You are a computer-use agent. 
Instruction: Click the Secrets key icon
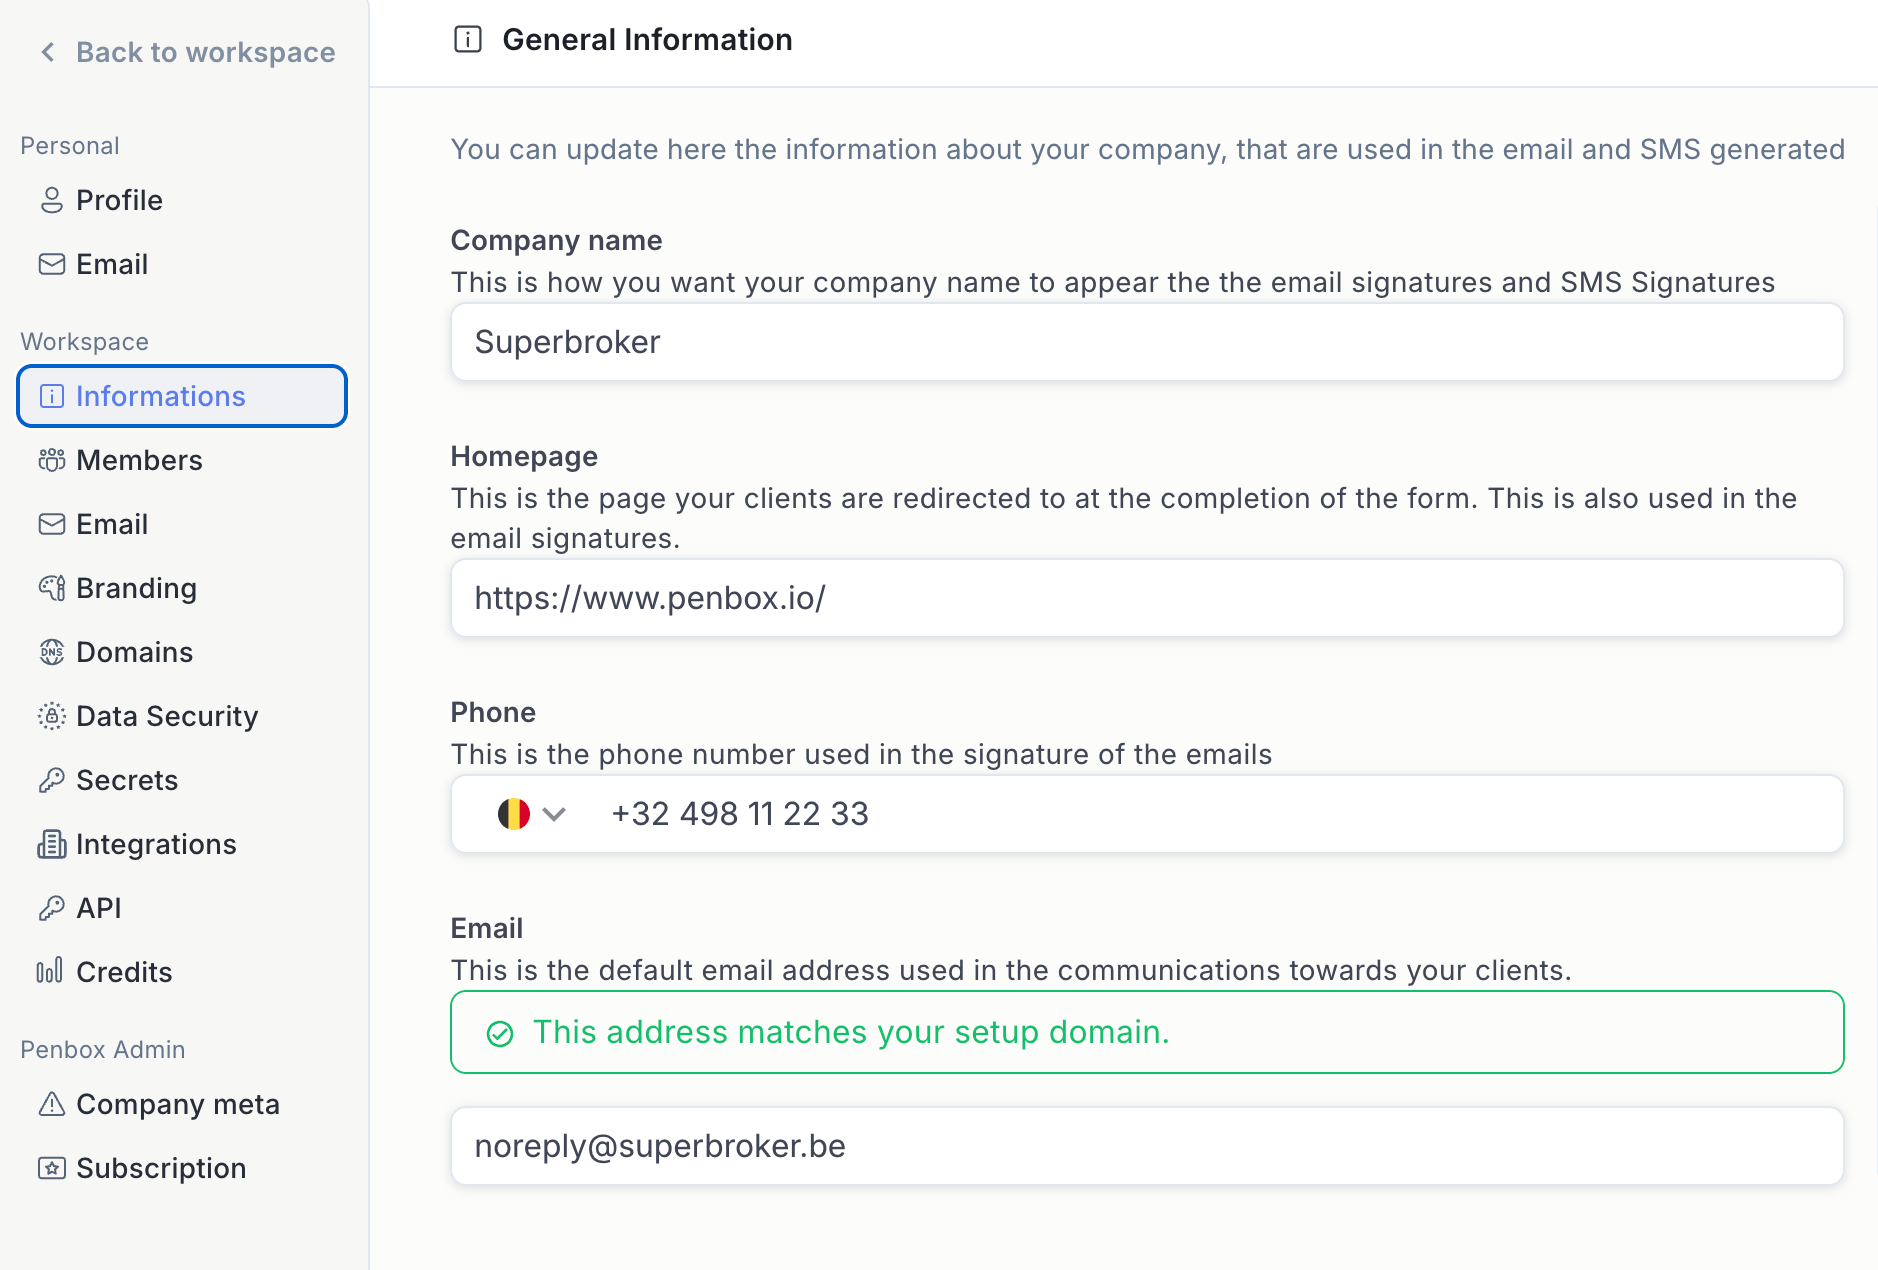click(52, 780)
